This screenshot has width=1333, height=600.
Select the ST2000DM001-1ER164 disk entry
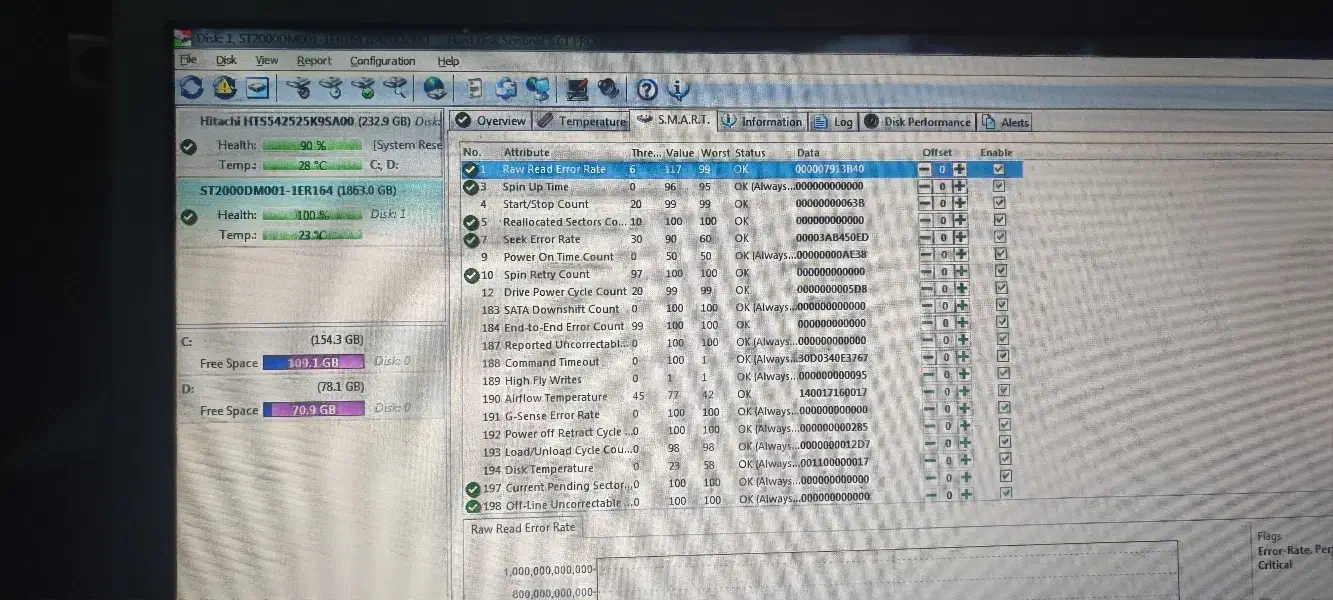[310, 214]
